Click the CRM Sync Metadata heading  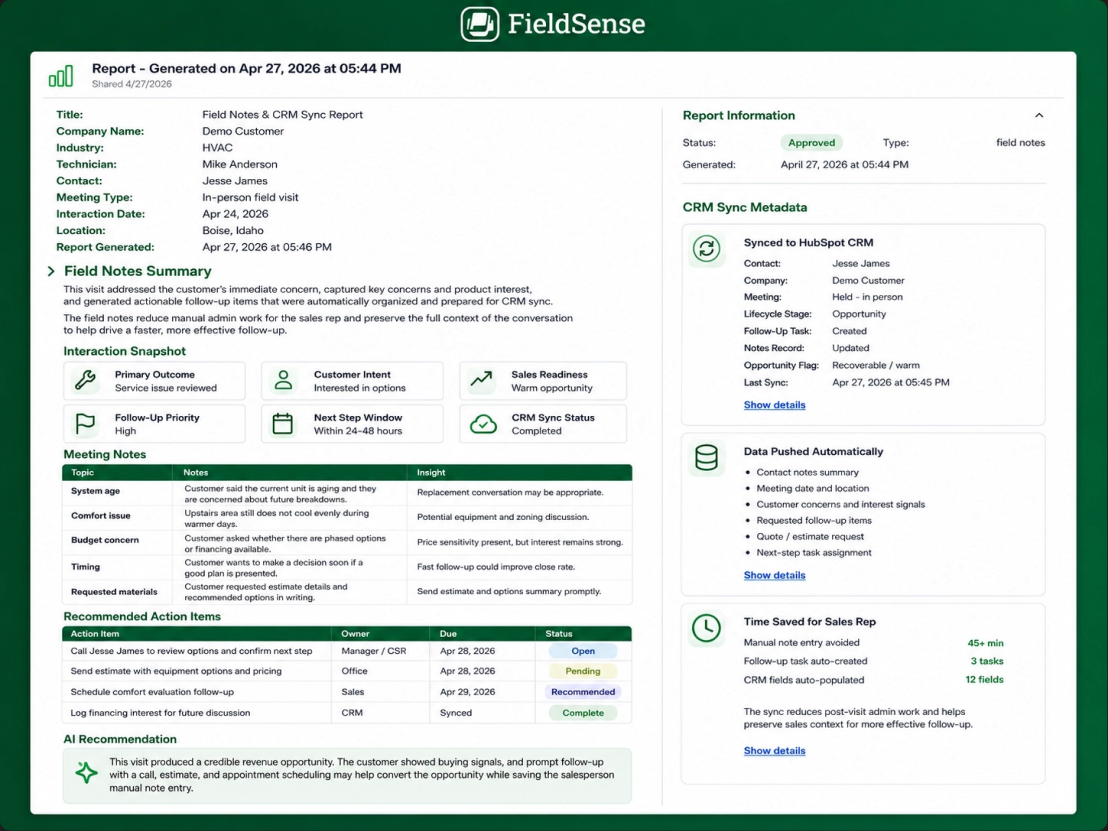click(x=745, y=207)
